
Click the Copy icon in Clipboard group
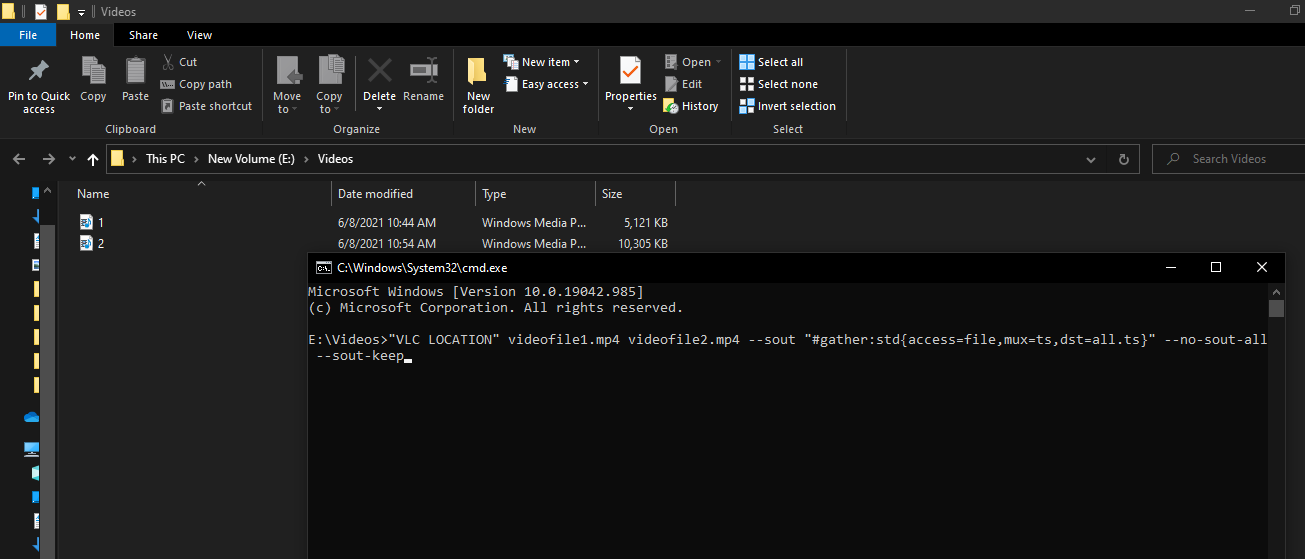click(93, 72)
